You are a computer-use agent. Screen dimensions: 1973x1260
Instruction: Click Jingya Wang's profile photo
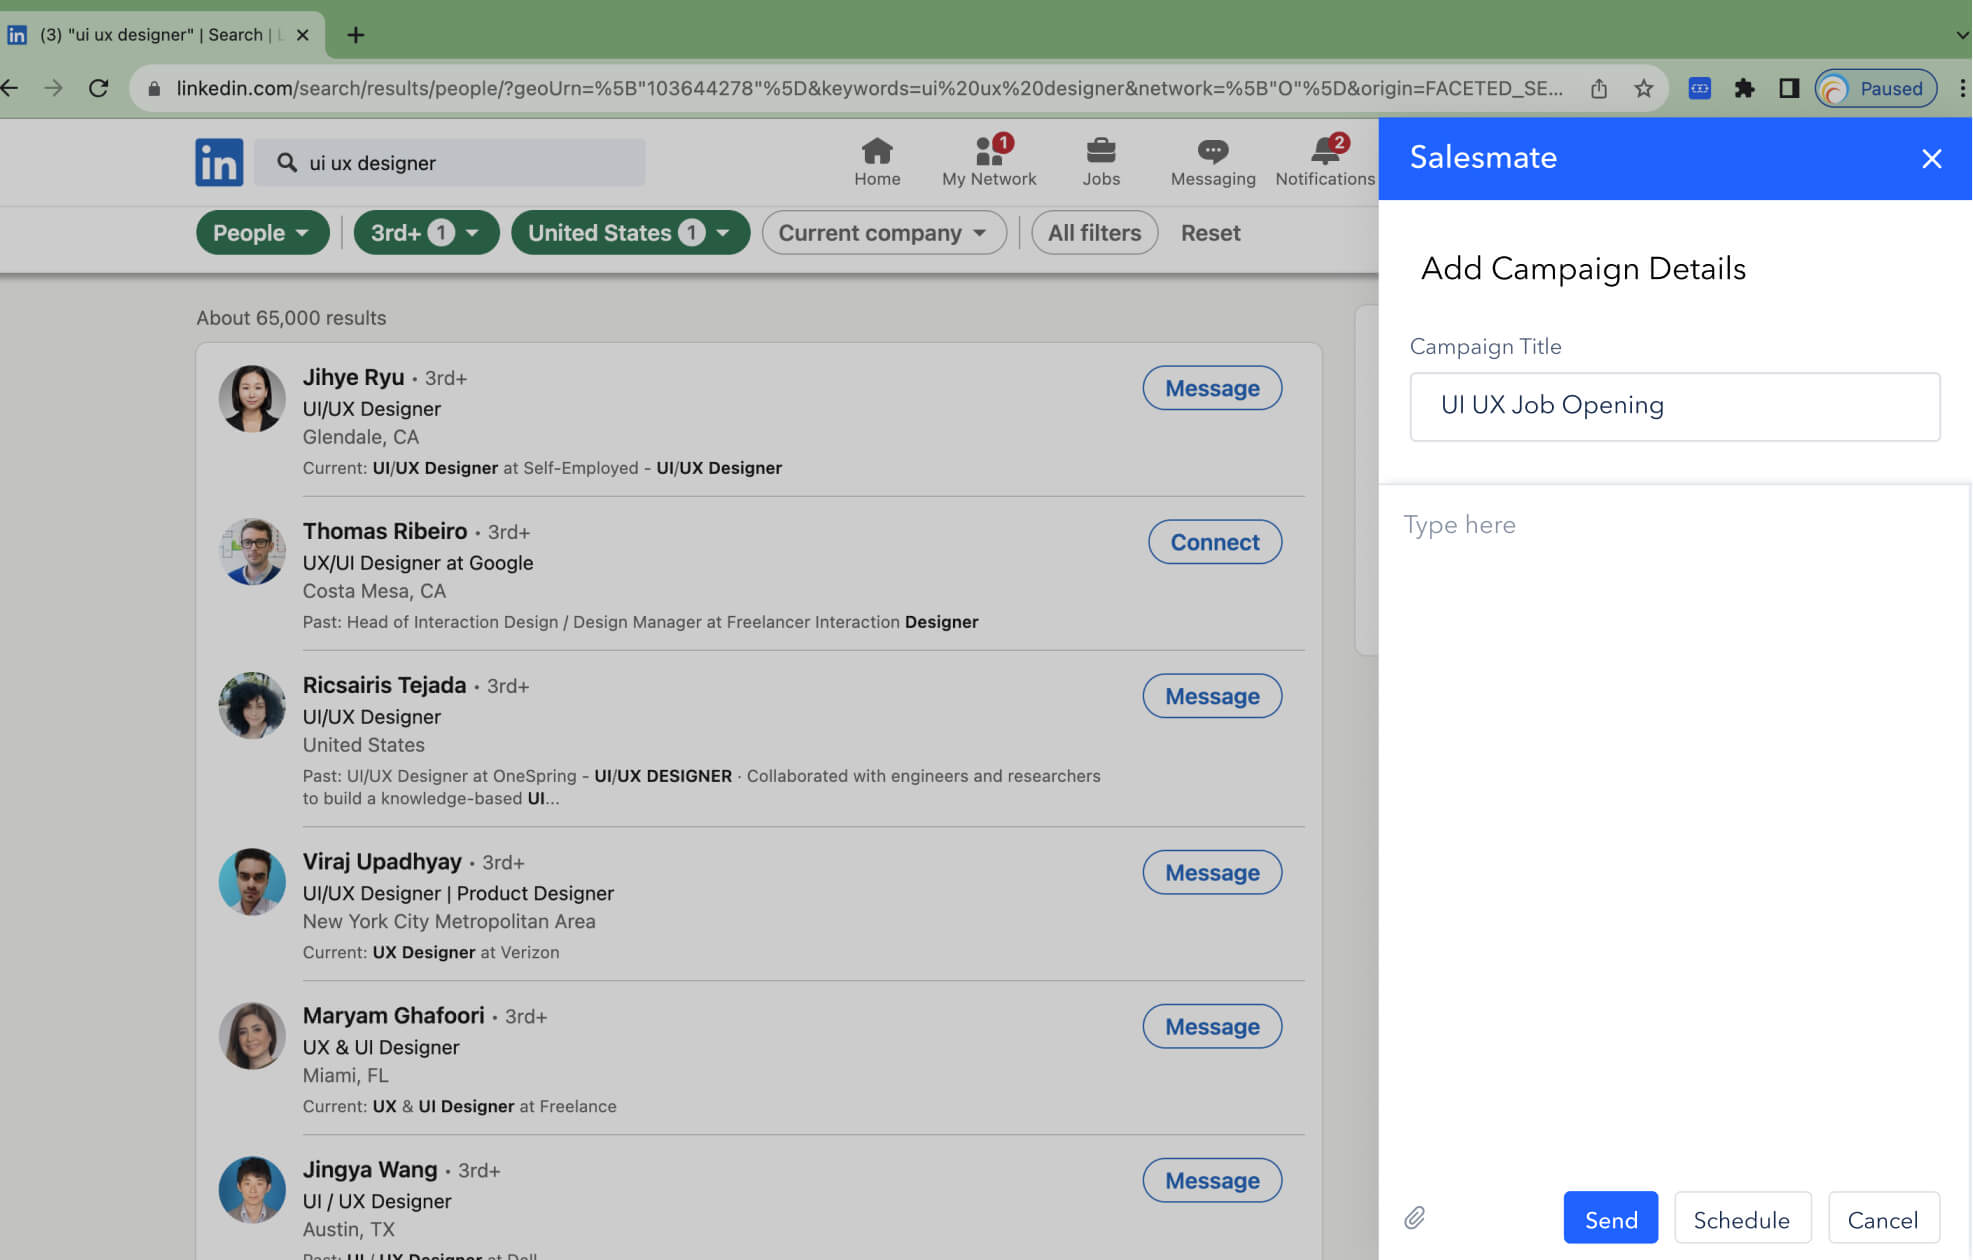point(252,1190)
